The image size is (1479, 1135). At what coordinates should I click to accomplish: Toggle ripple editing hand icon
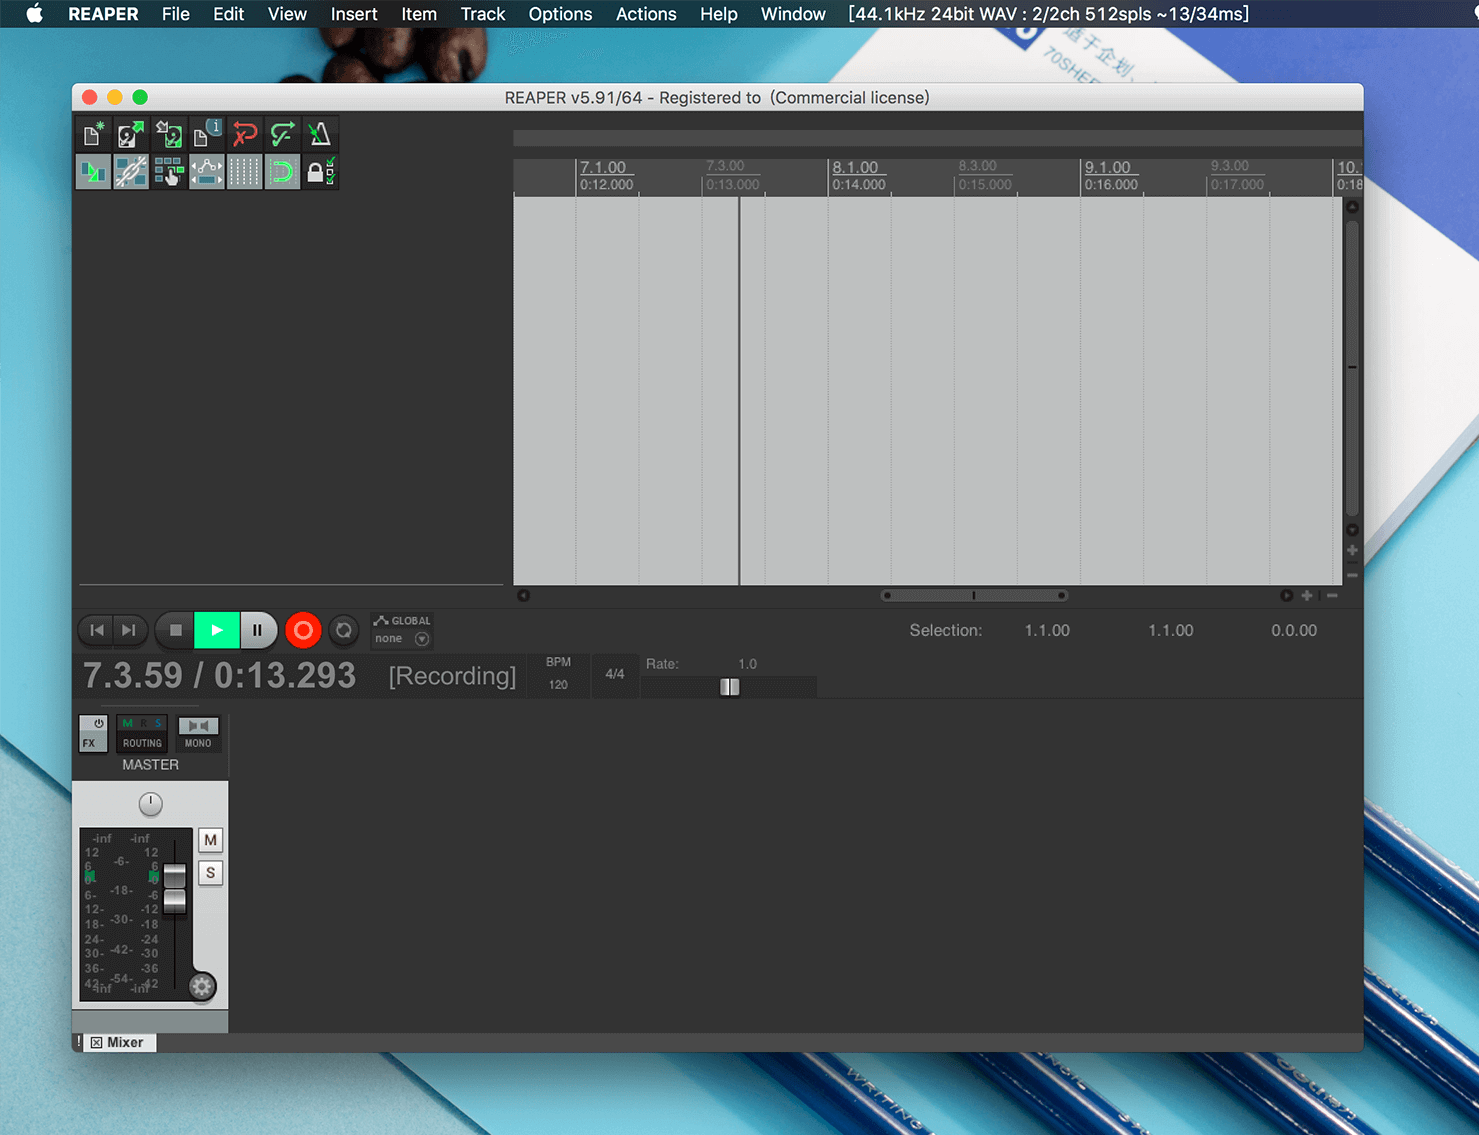click(x=169, y=172)
